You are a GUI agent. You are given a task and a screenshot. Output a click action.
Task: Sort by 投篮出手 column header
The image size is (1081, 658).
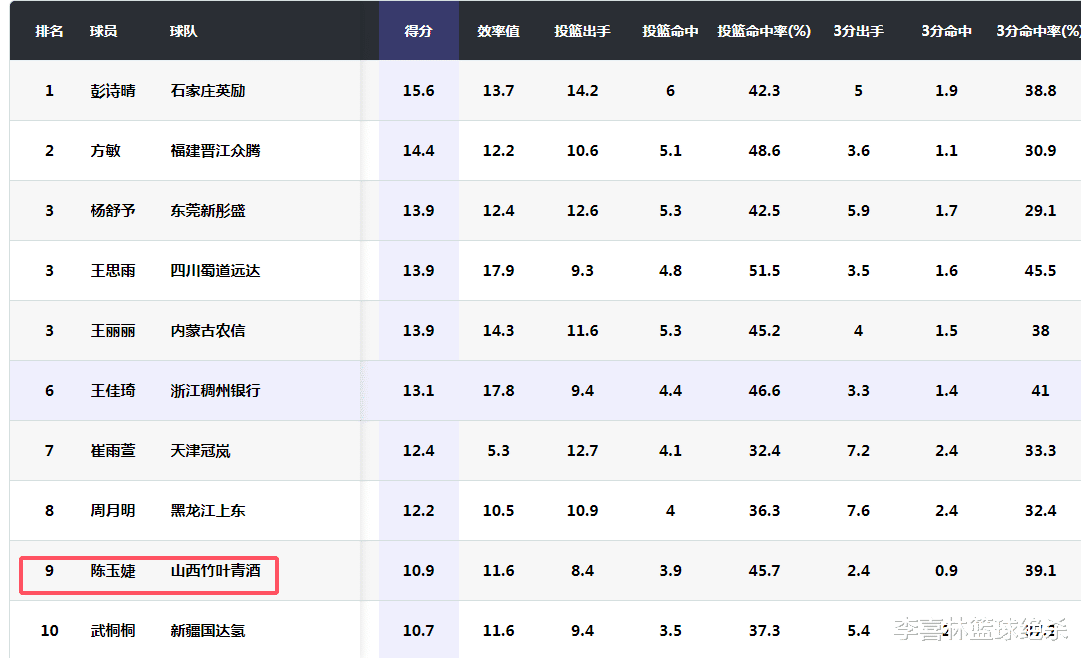click(x=583, y=31)
